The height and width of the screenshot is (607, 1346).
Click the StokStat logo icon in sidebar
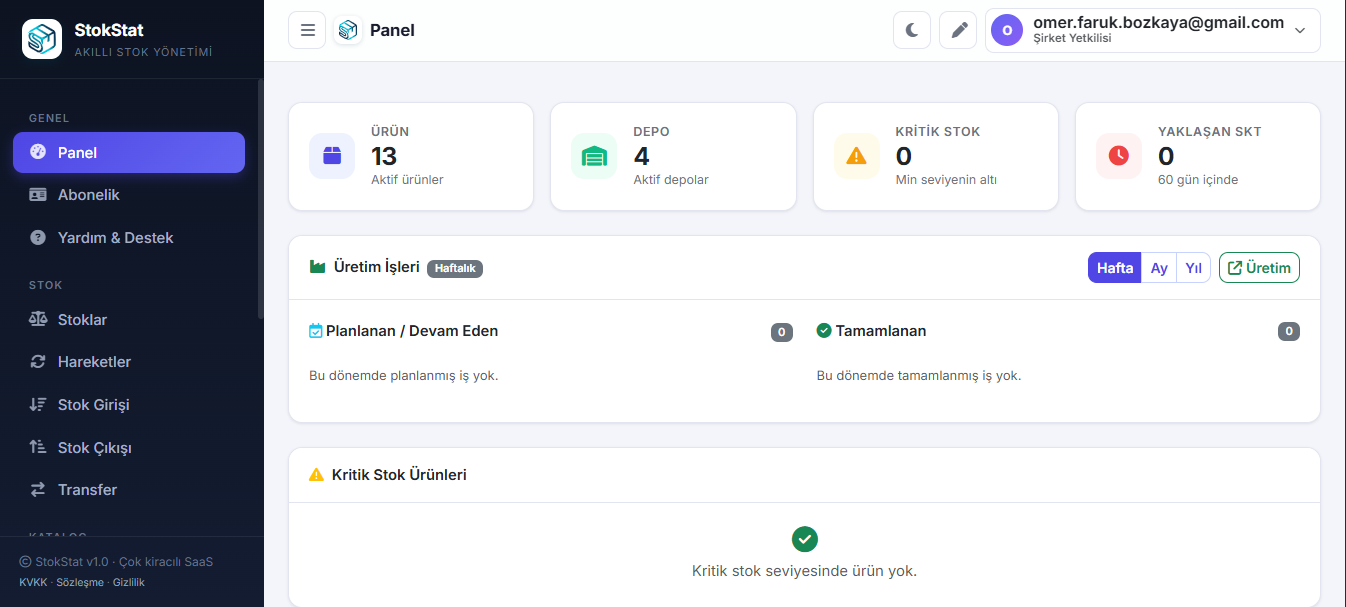pyautogui.click(x=42, y=39)
